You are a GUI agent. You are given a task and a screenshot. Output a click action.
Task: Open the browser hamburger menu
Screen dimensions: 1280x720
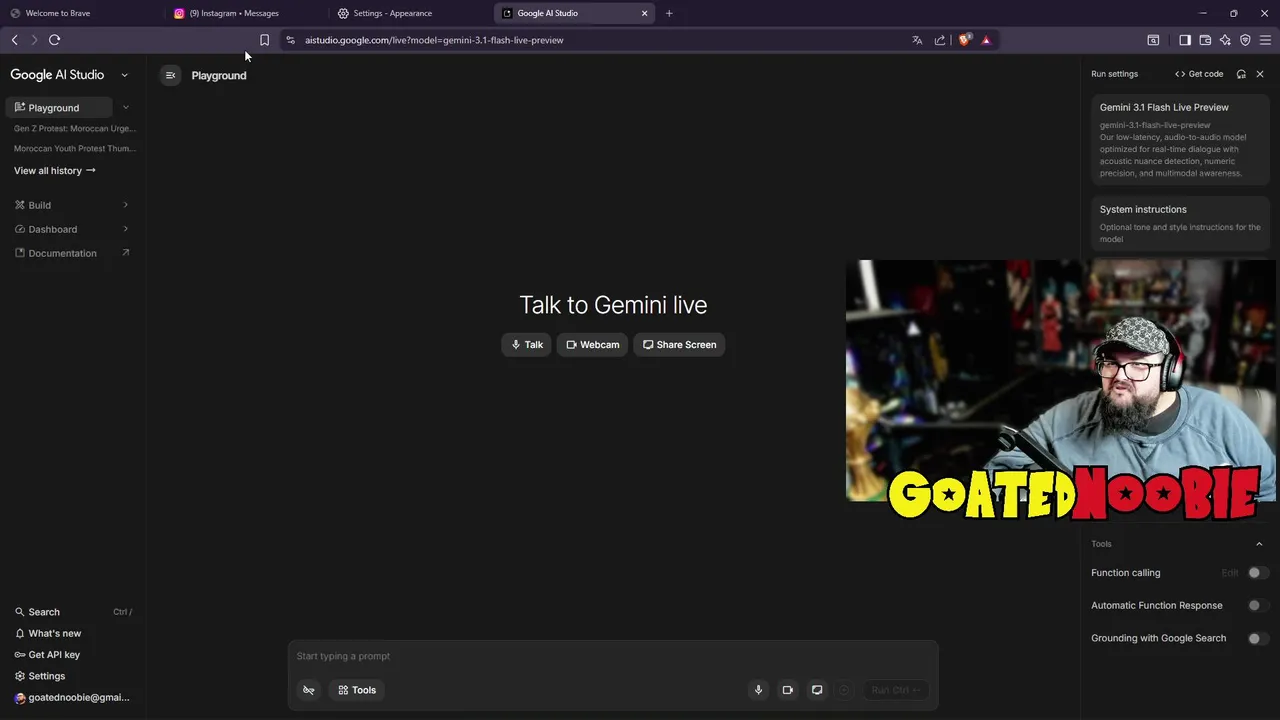1265,40
